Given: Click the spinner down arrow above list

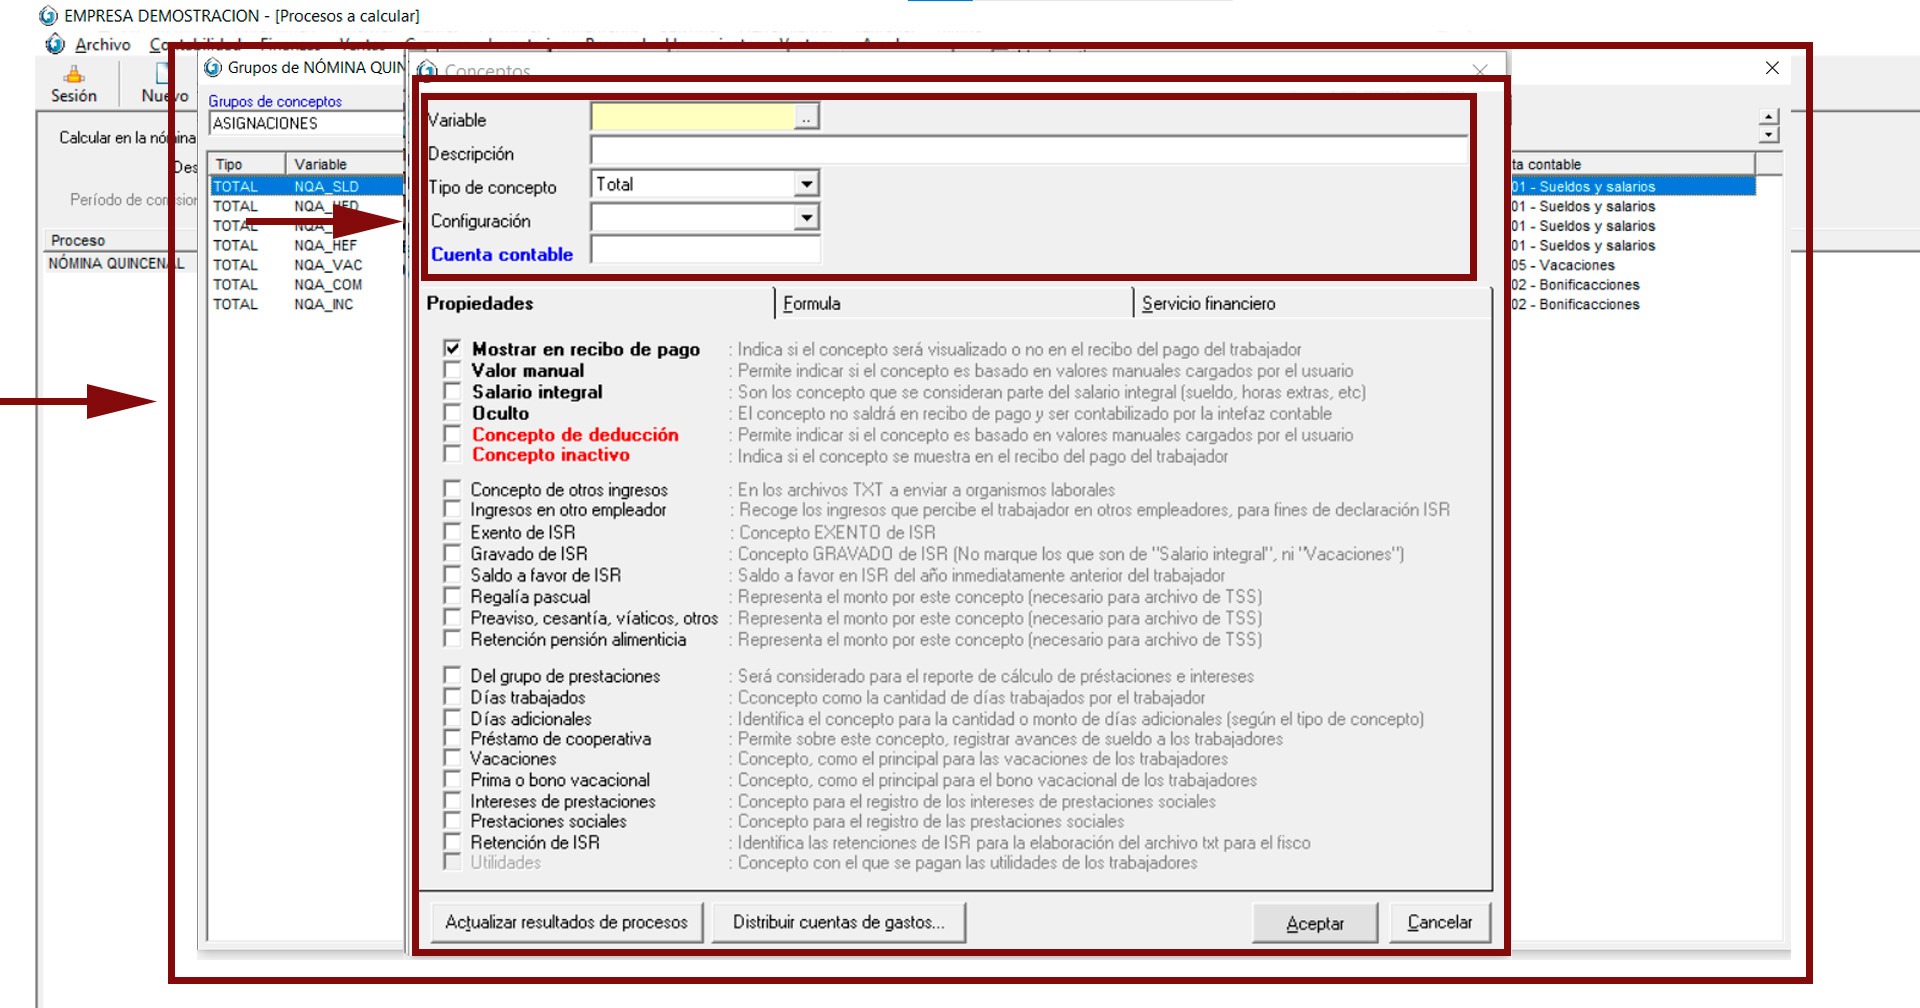Looking at the screenshot, I should pos(1769,135).
